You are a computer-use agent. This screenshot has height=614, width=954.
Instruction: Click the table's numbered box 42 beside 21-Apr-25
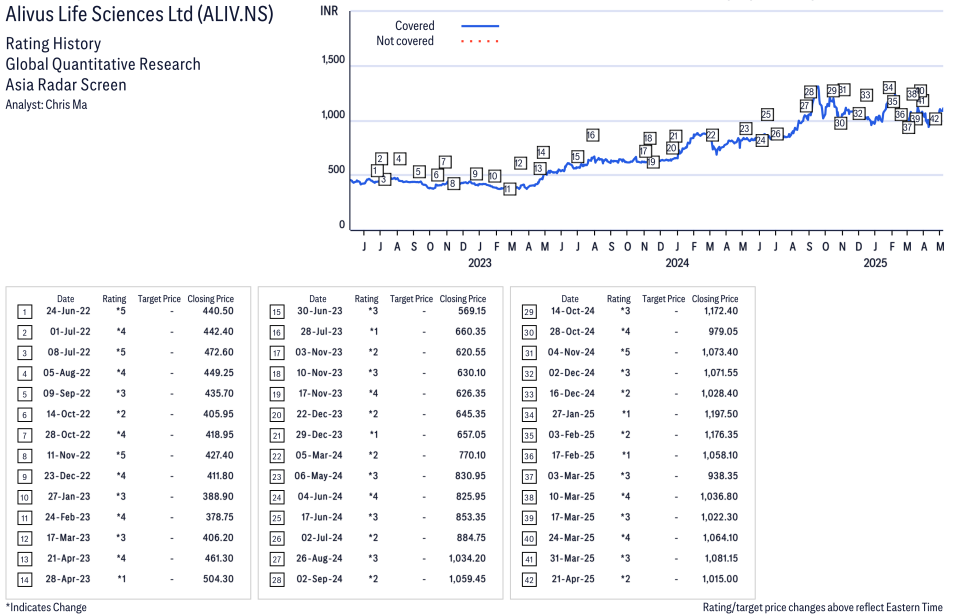click(529, 580)
